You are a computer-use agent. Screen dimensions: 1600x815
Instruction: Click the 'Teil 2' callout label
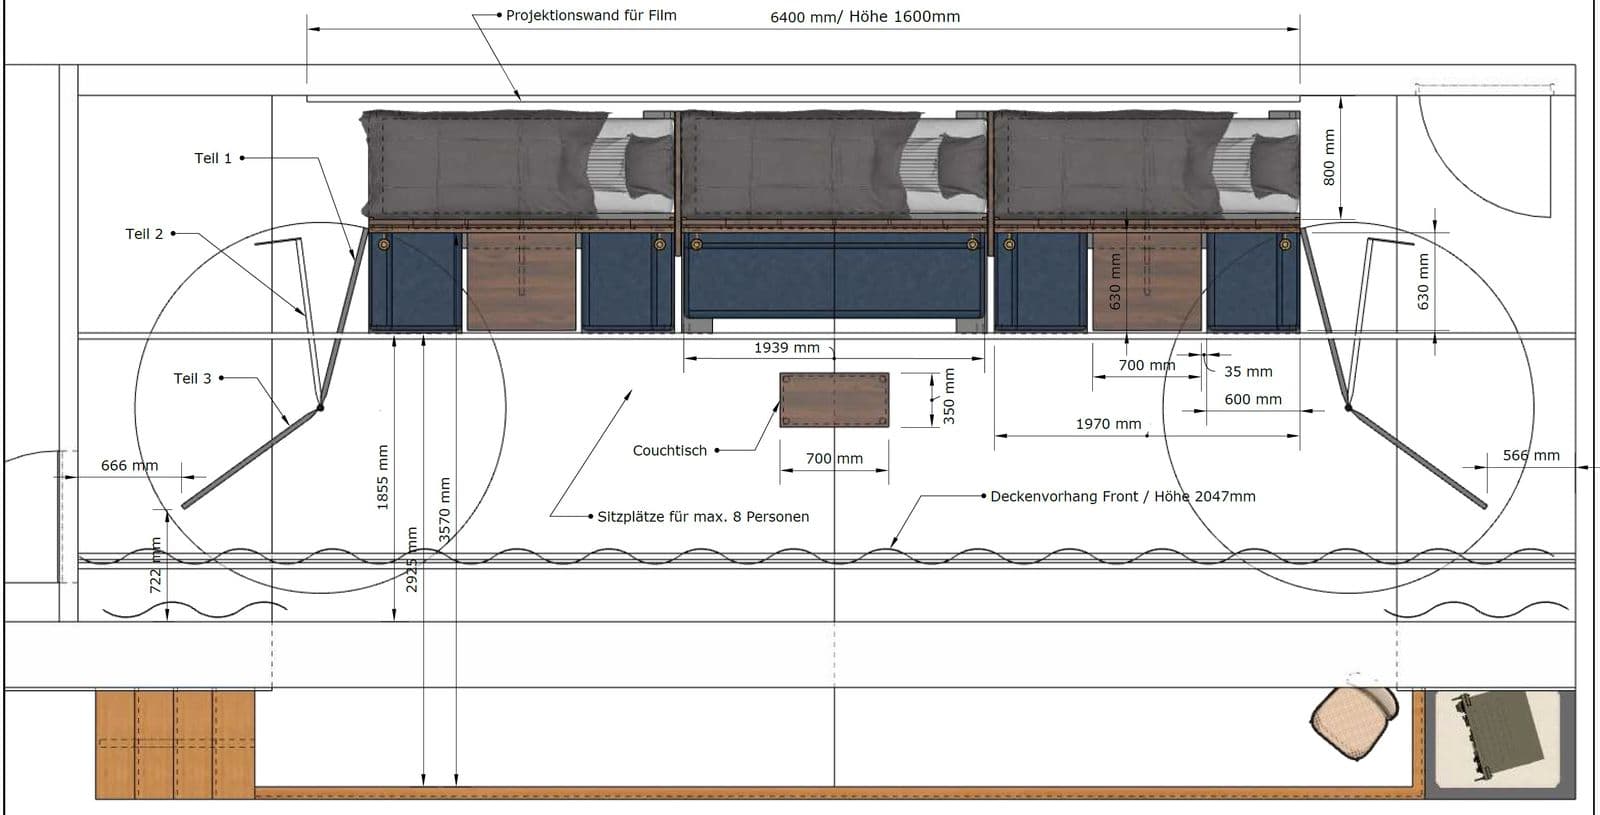(144, 234)
